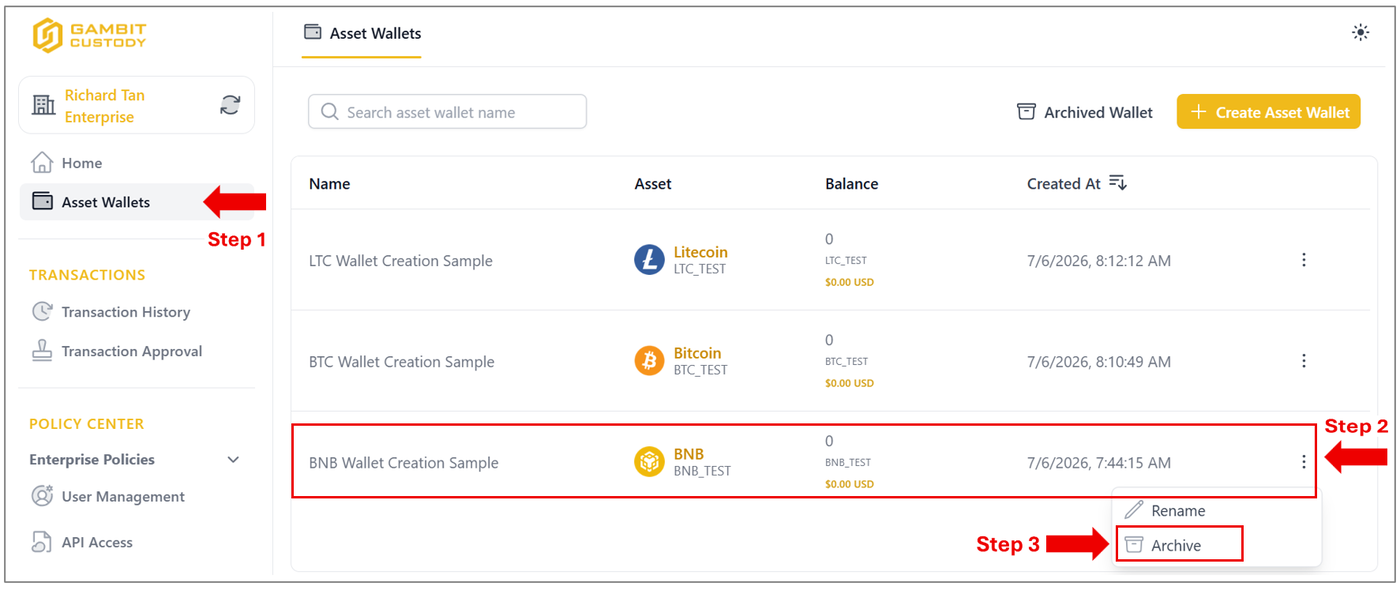Click the User Management person icon
This screenshot has width=1400, height=594.
click(42, 495)
